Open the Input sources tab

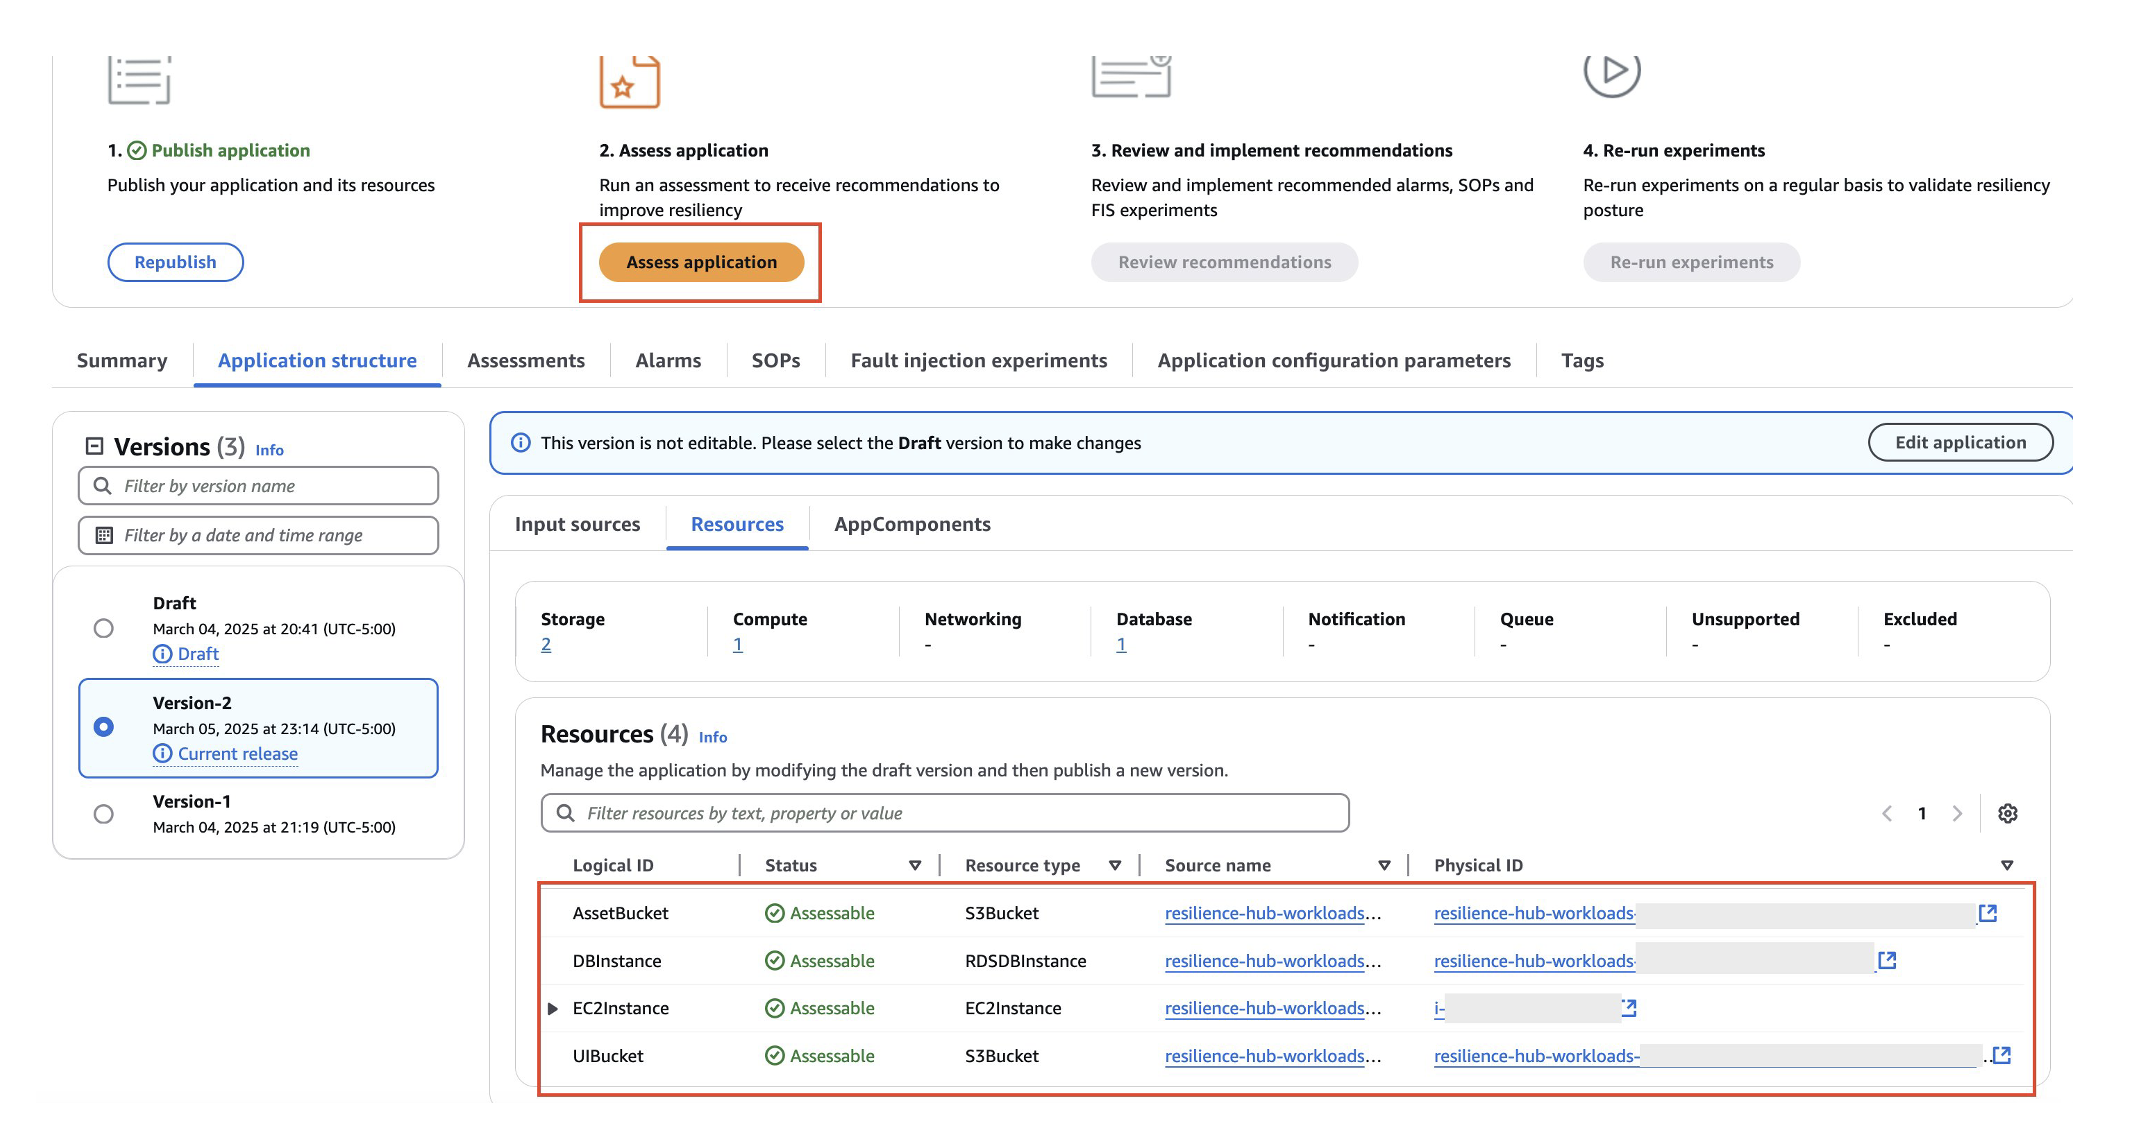577,524
